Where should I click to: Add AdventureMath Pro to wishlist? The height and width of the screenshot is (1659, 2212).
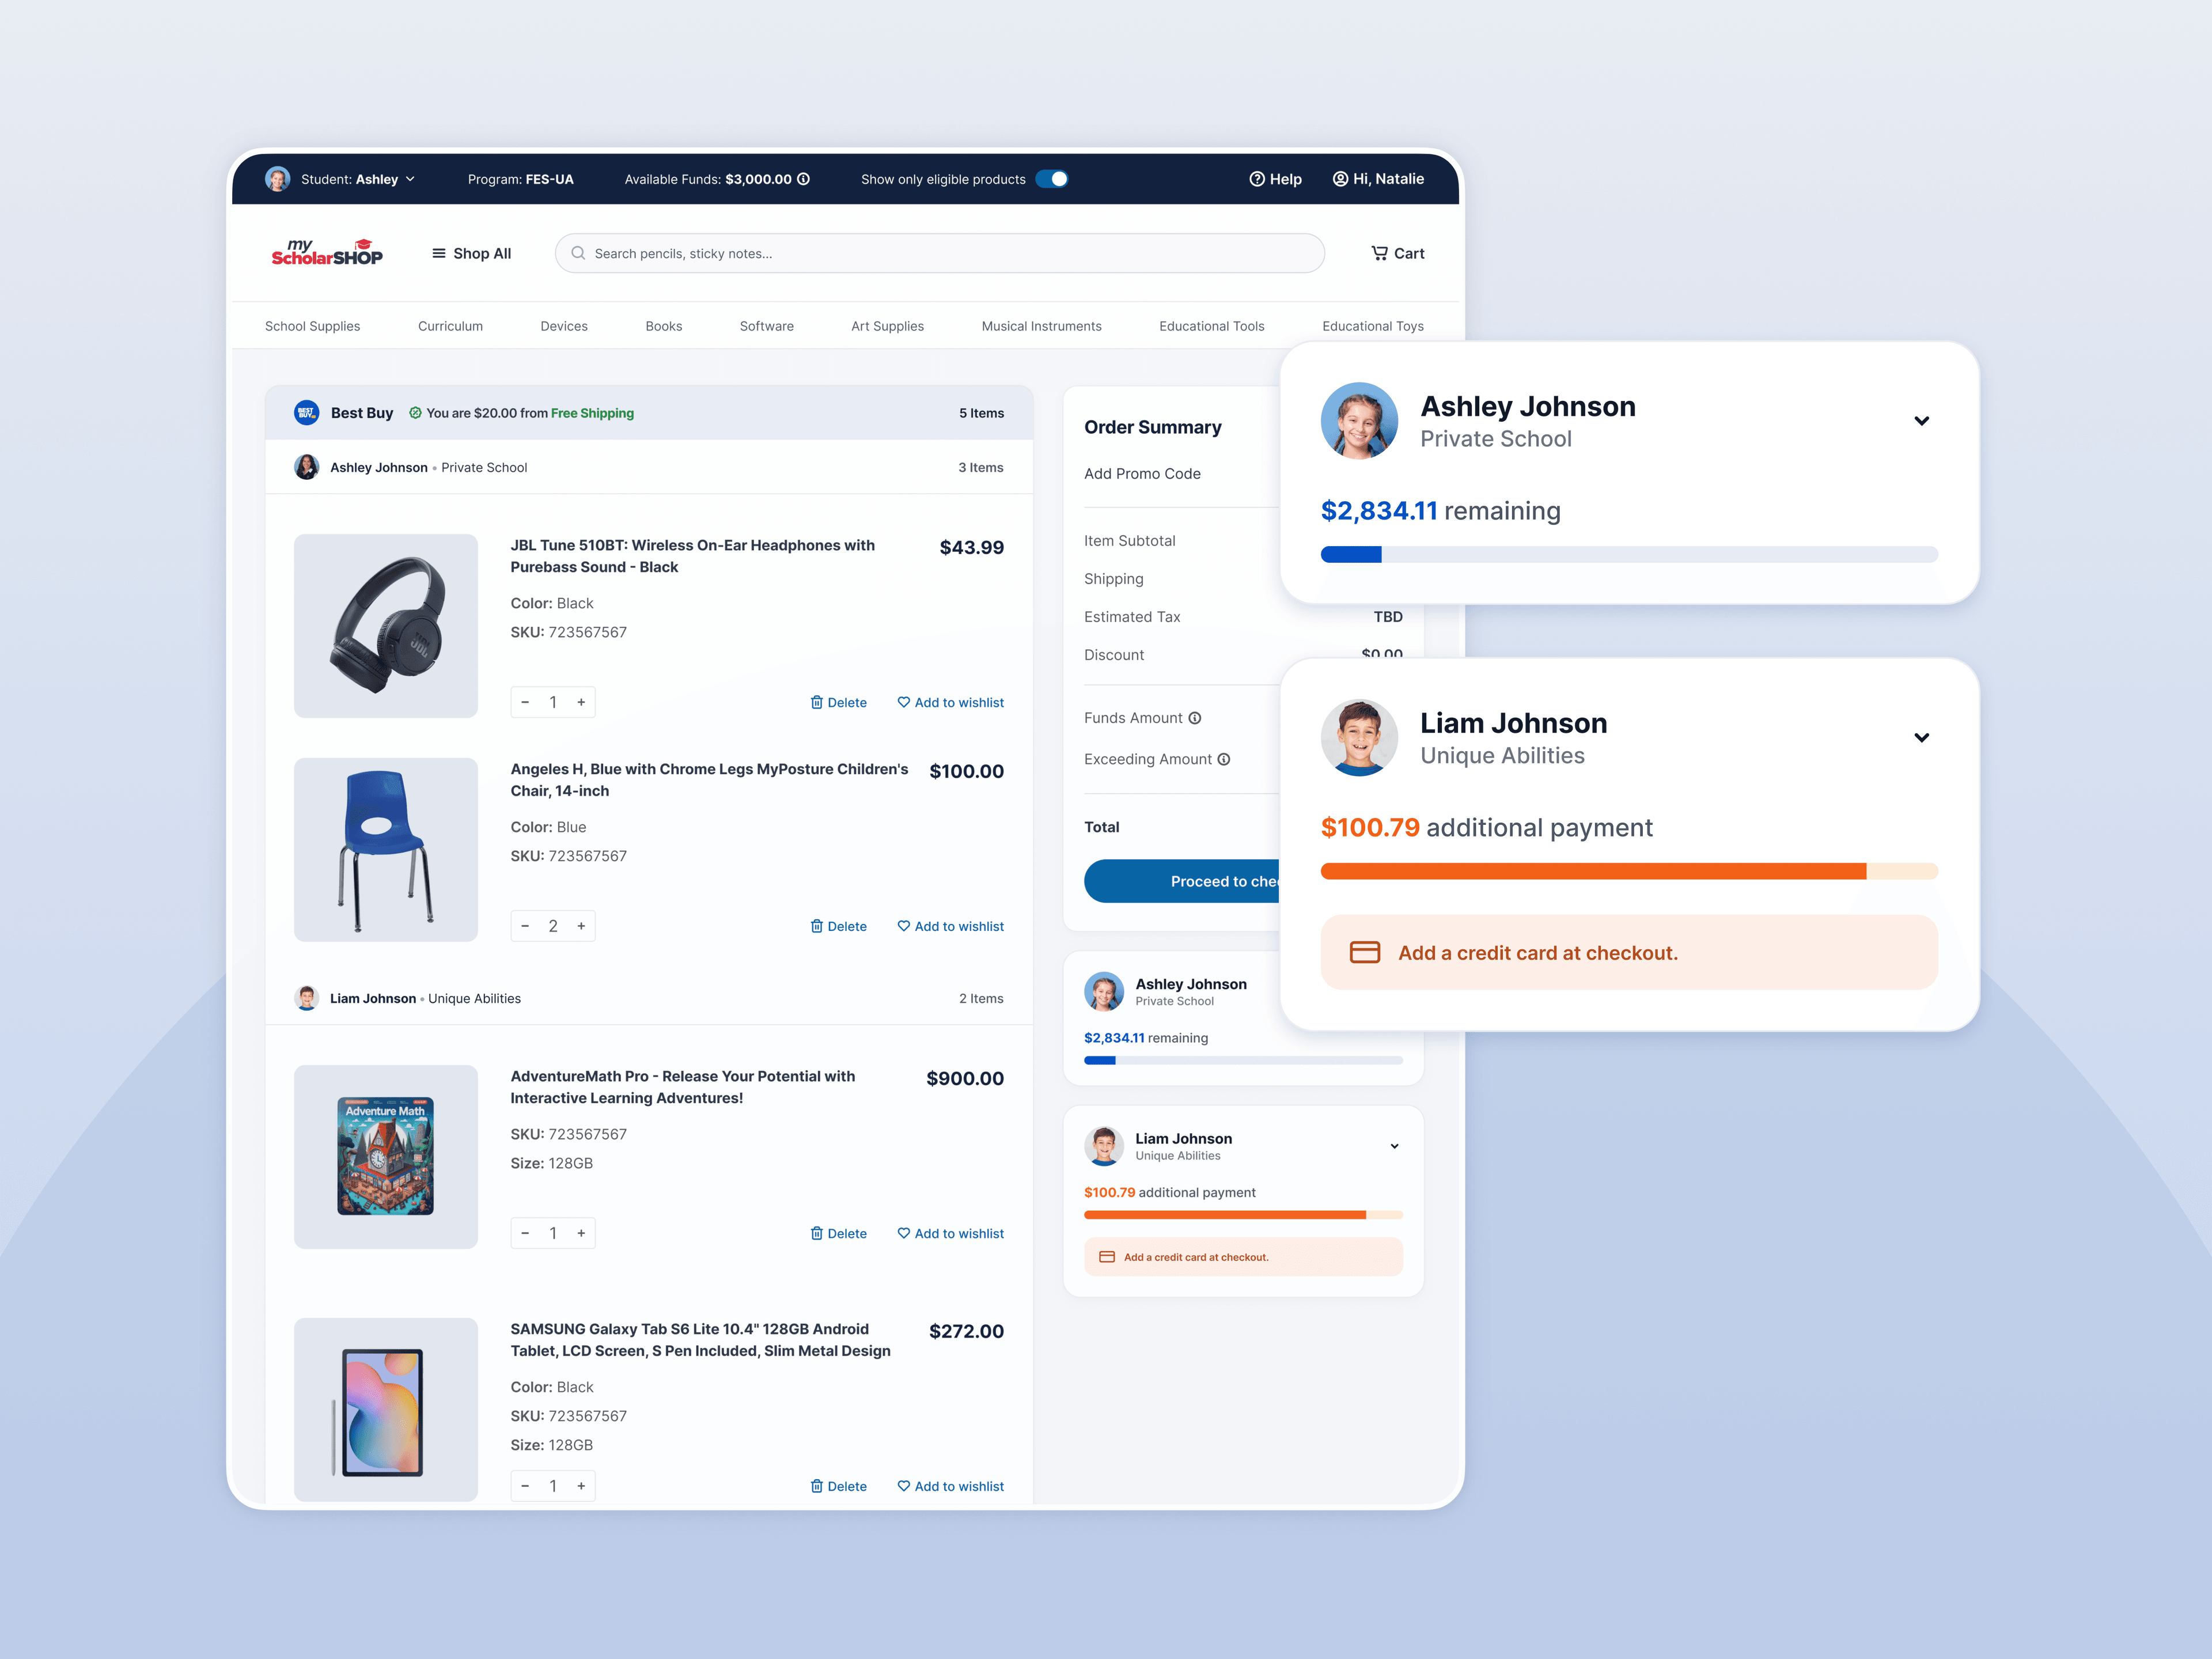click(950, 1233)
